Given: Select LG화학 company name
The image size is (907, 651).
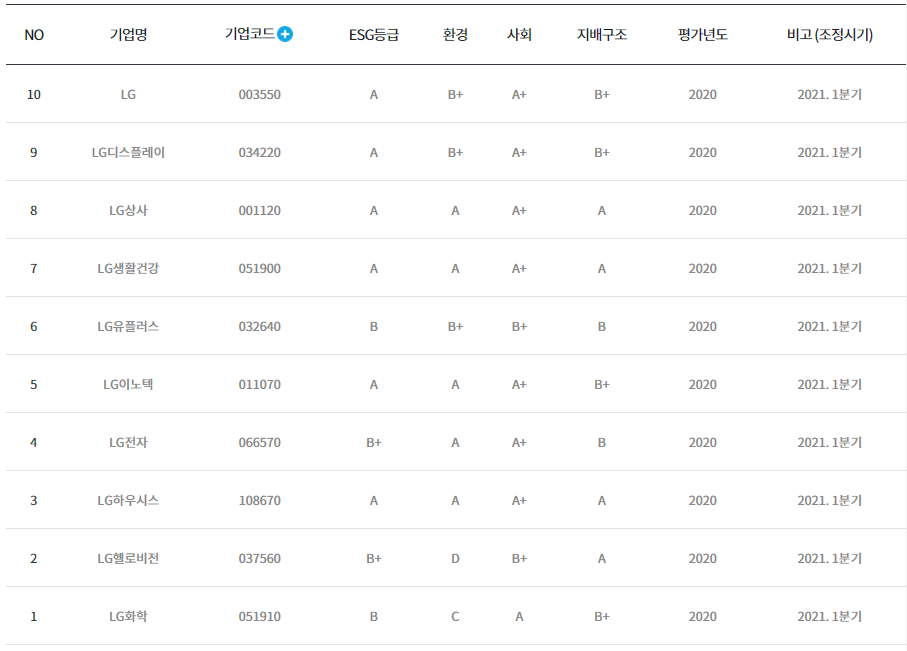Looking at the screenshot, I should coord(128,616).
